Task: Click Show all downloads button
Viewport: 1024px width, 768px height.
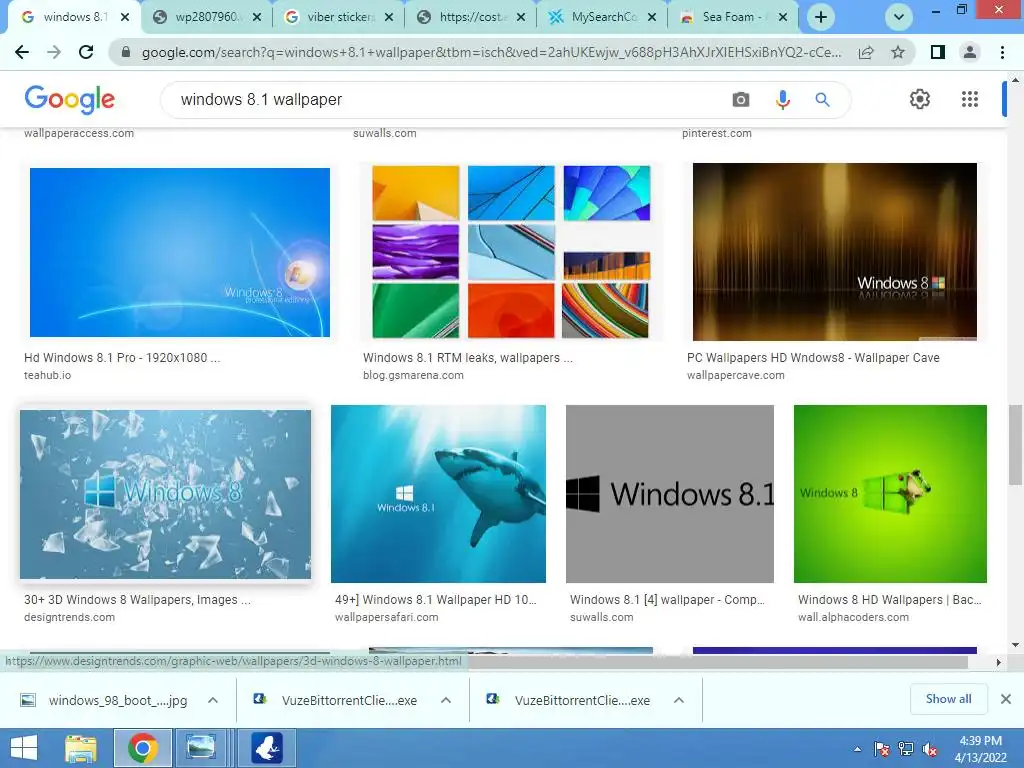Action: (x=948, y=699)
